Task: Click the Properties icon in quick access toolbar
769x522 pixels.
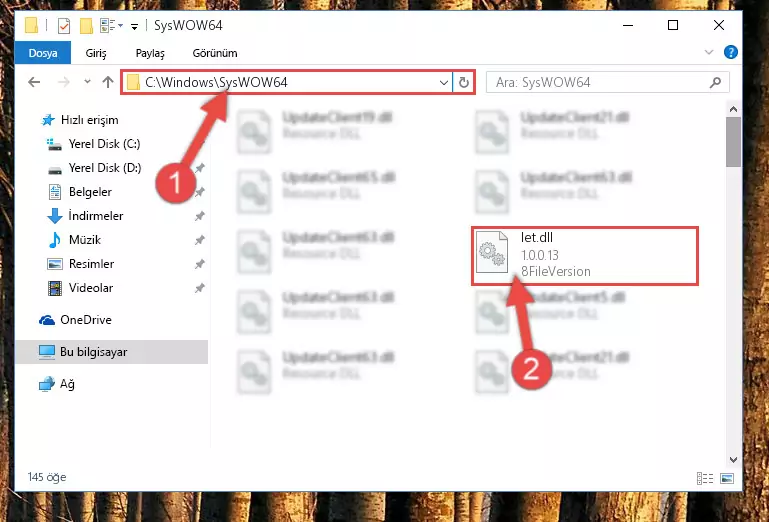Action: 64,26
